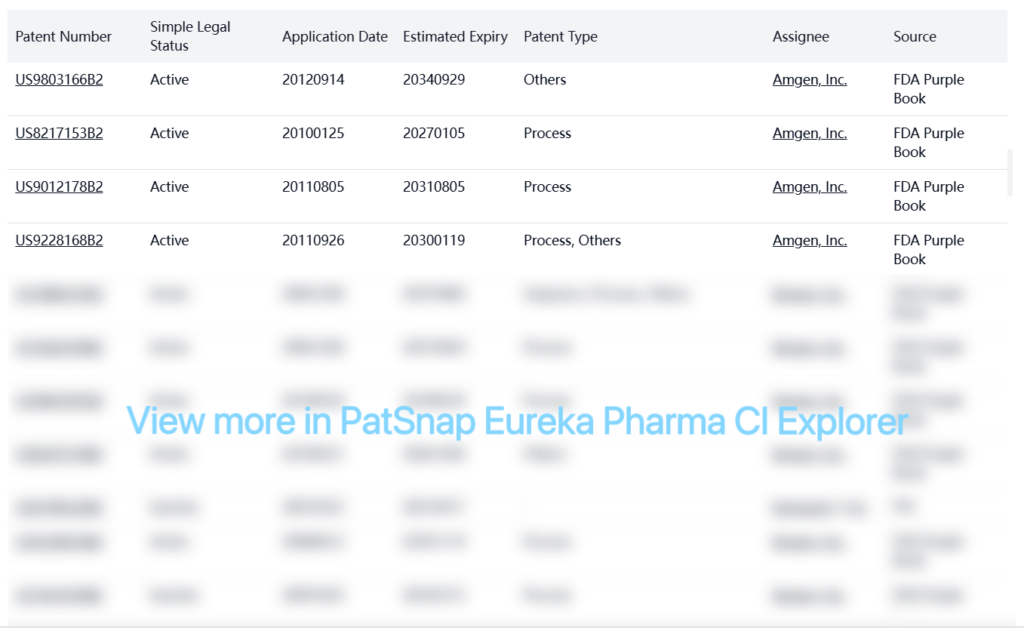The height and width of the screenshot is (628, 1024).
Task: Click the Estimated Expiry column header
Action: pyautogui.click(x=455, y=37)
